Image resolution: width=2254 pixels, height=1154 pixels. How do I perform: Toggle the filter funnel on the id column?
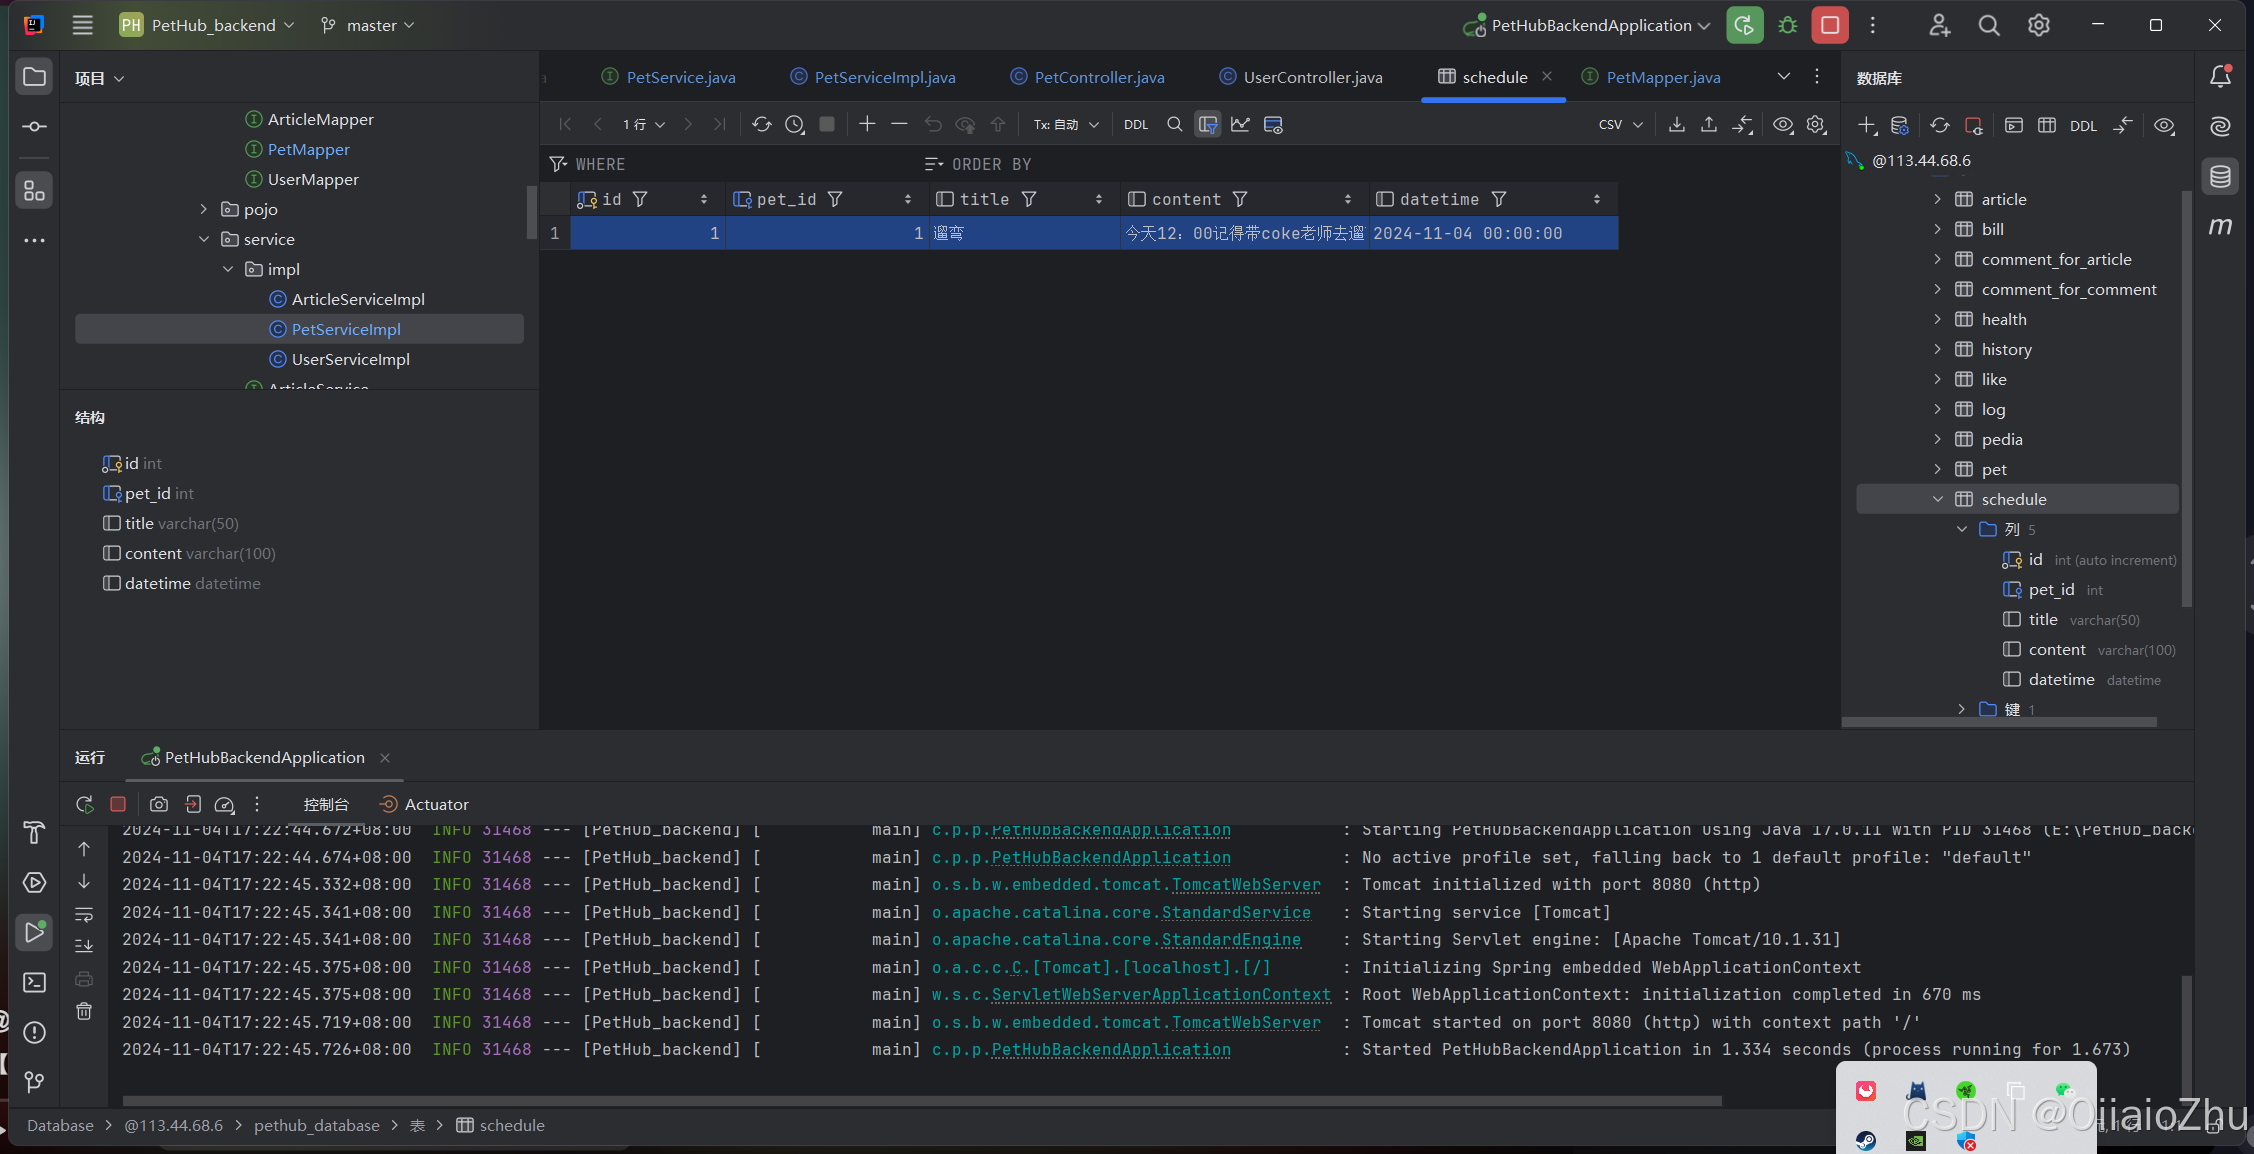(641, 199)
